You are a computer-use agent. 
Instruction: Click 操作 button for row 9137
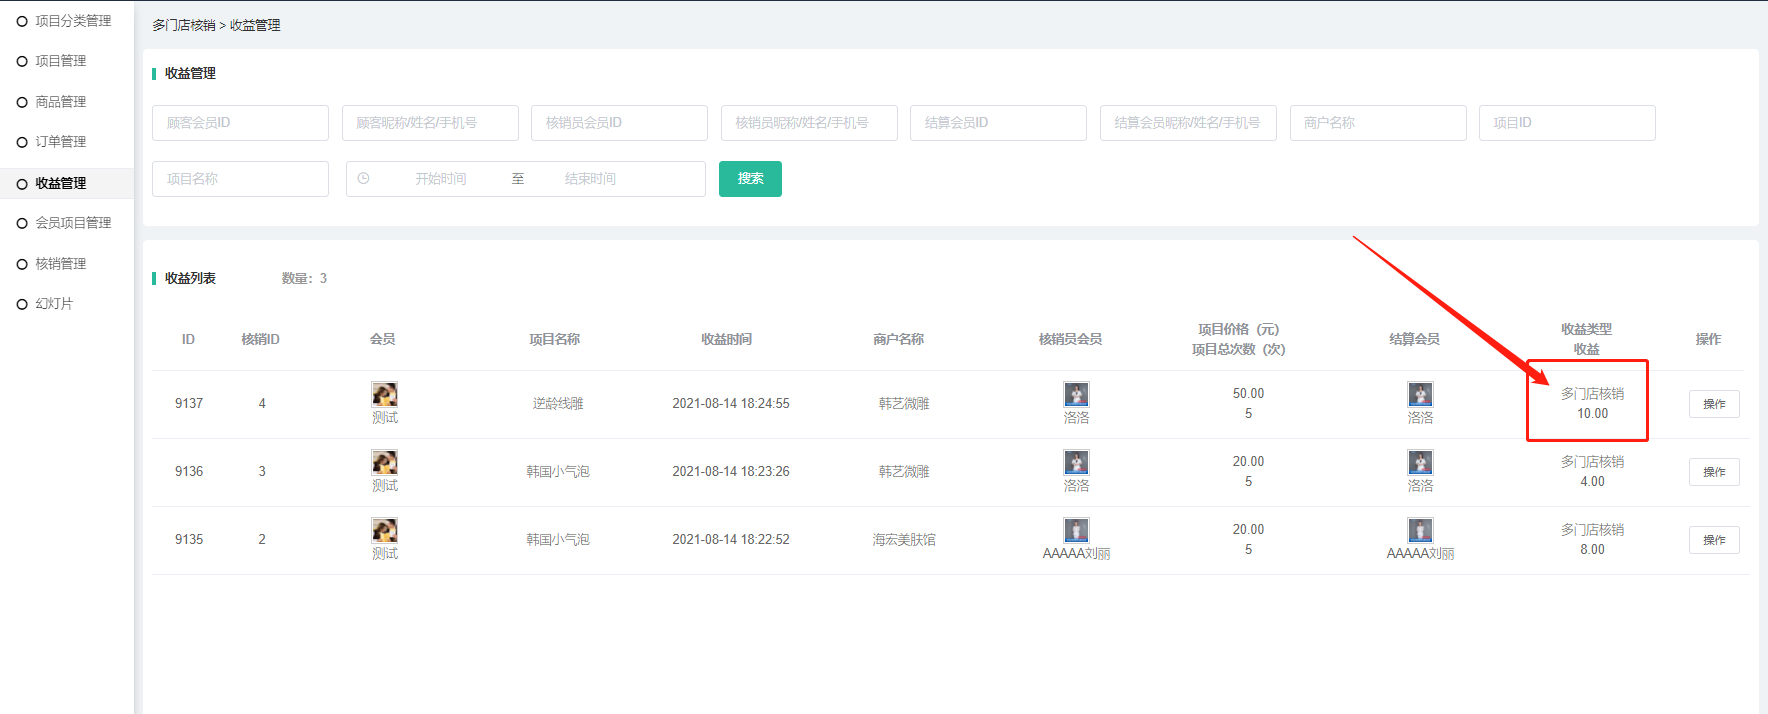(x=1714, y=404)
